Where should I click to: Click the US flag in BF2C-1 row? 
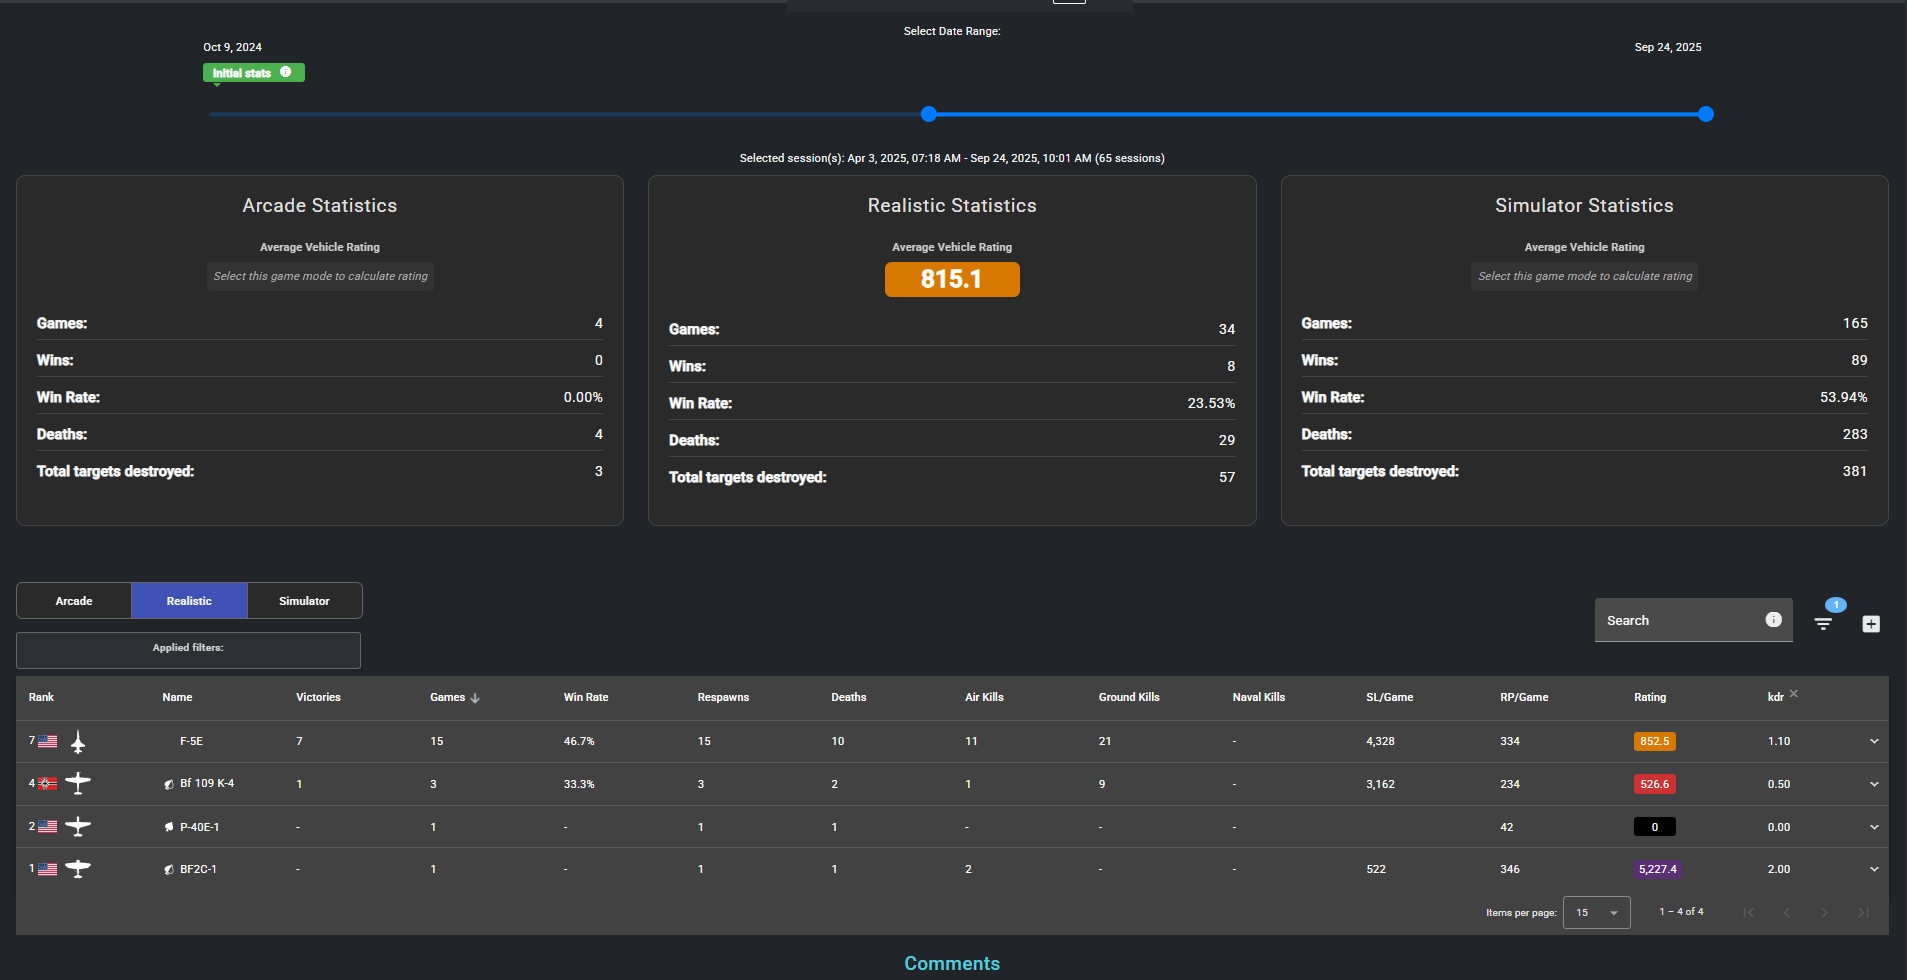pos(47,870)
